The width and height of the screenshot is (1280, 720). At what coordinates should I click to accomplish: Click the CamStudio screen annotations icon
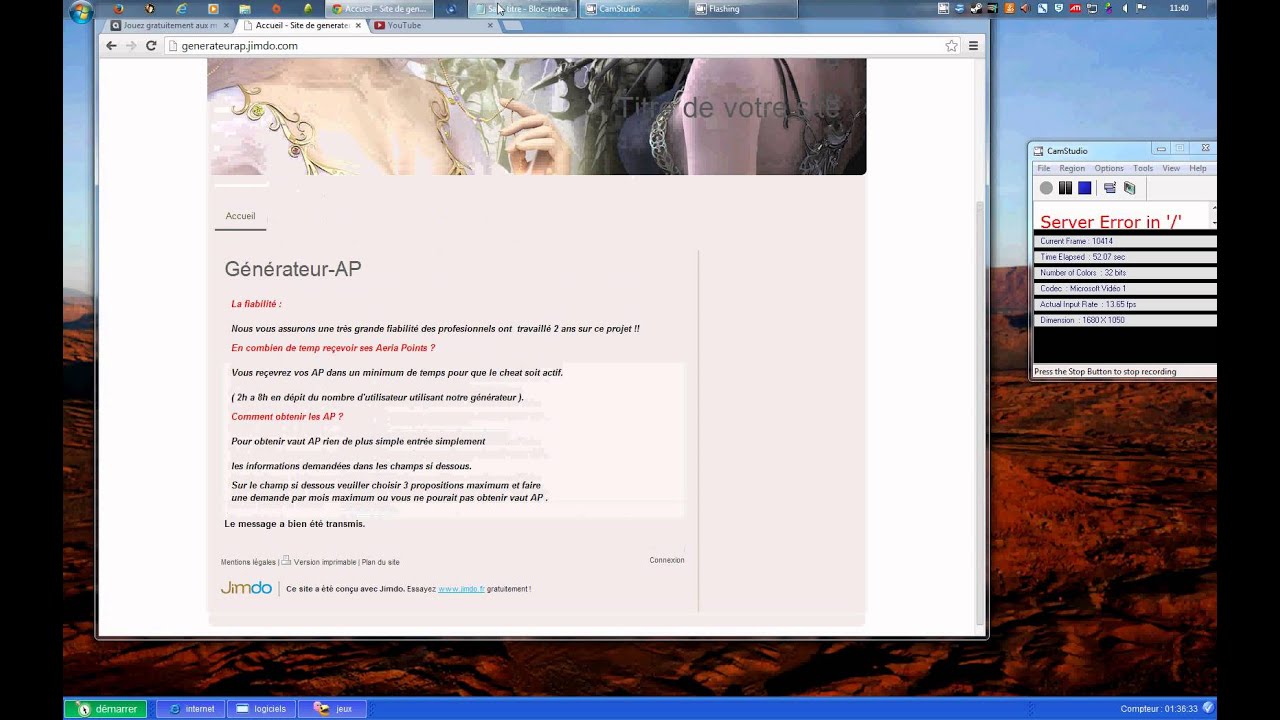1129,188
